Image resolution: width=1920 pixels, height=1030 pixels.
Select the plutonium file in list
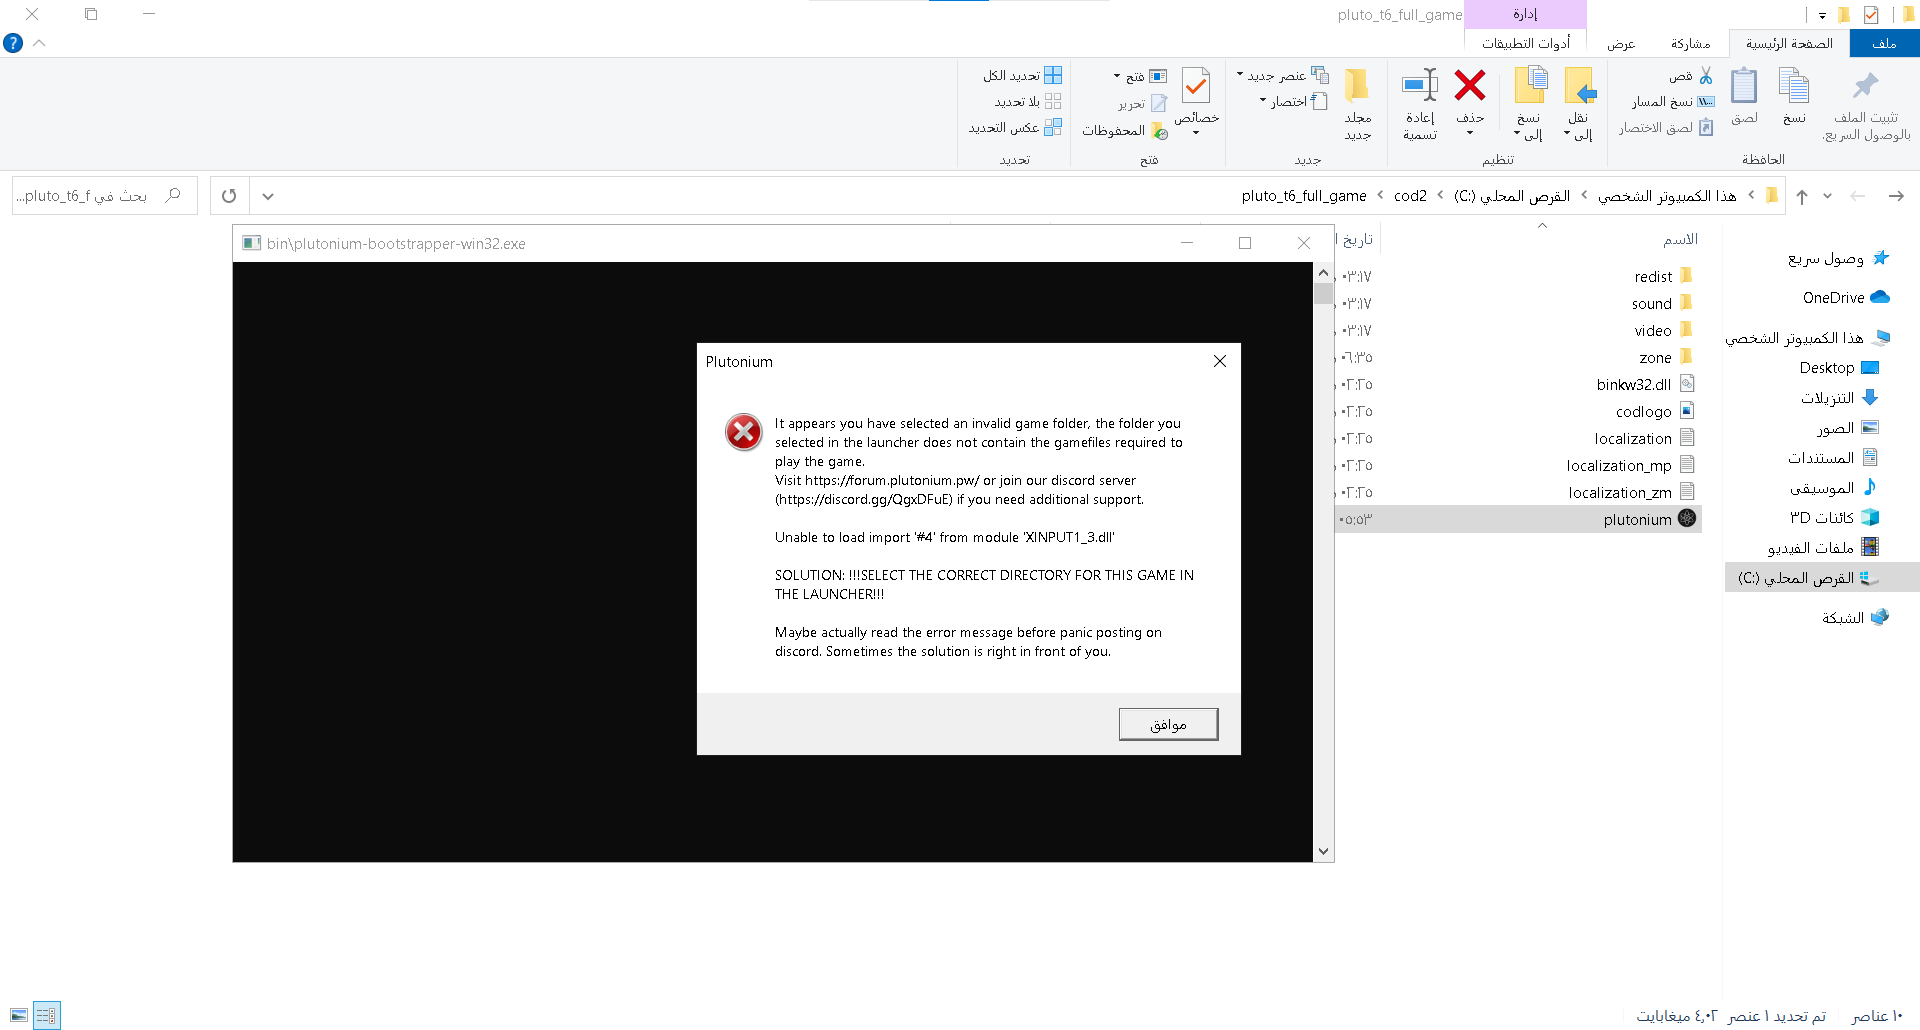tap(1518, 519)
